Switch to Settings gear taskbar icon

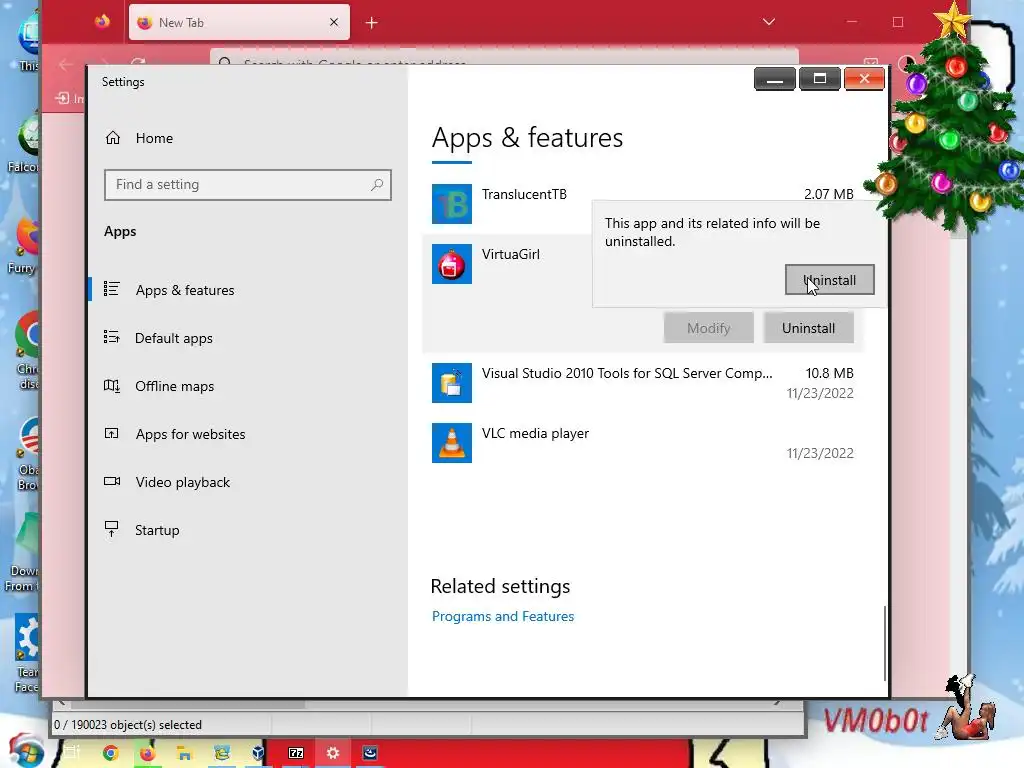pos(333,753)
